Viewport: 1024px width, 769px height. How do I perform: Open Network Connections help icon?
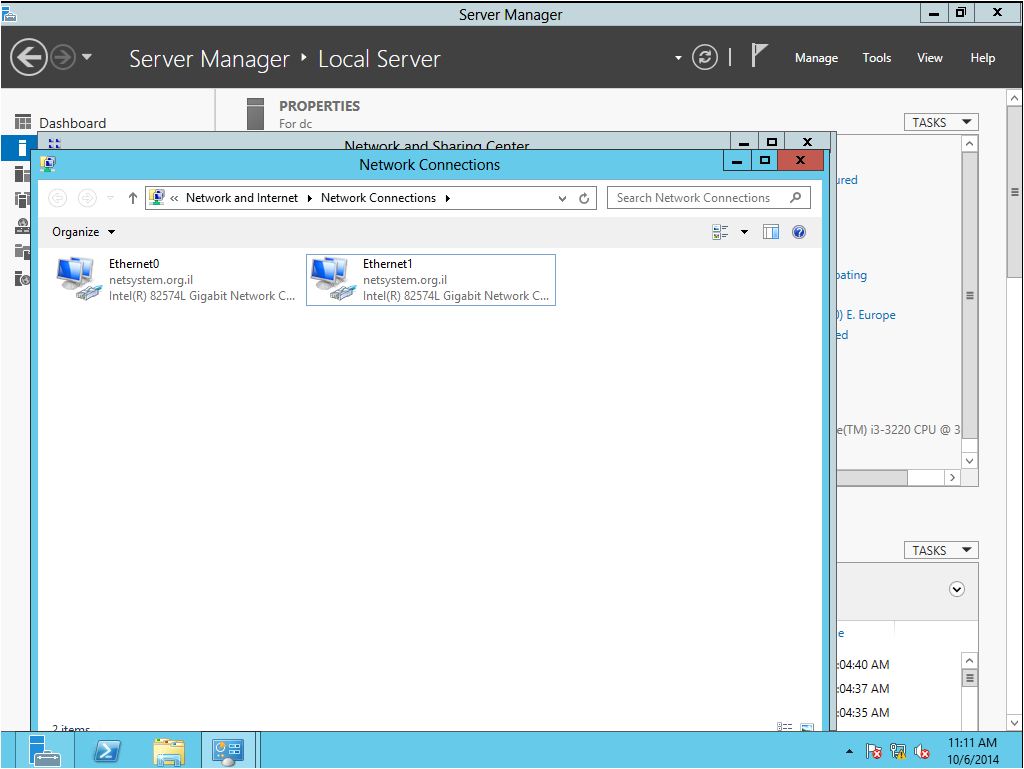(x=799, y=232)
